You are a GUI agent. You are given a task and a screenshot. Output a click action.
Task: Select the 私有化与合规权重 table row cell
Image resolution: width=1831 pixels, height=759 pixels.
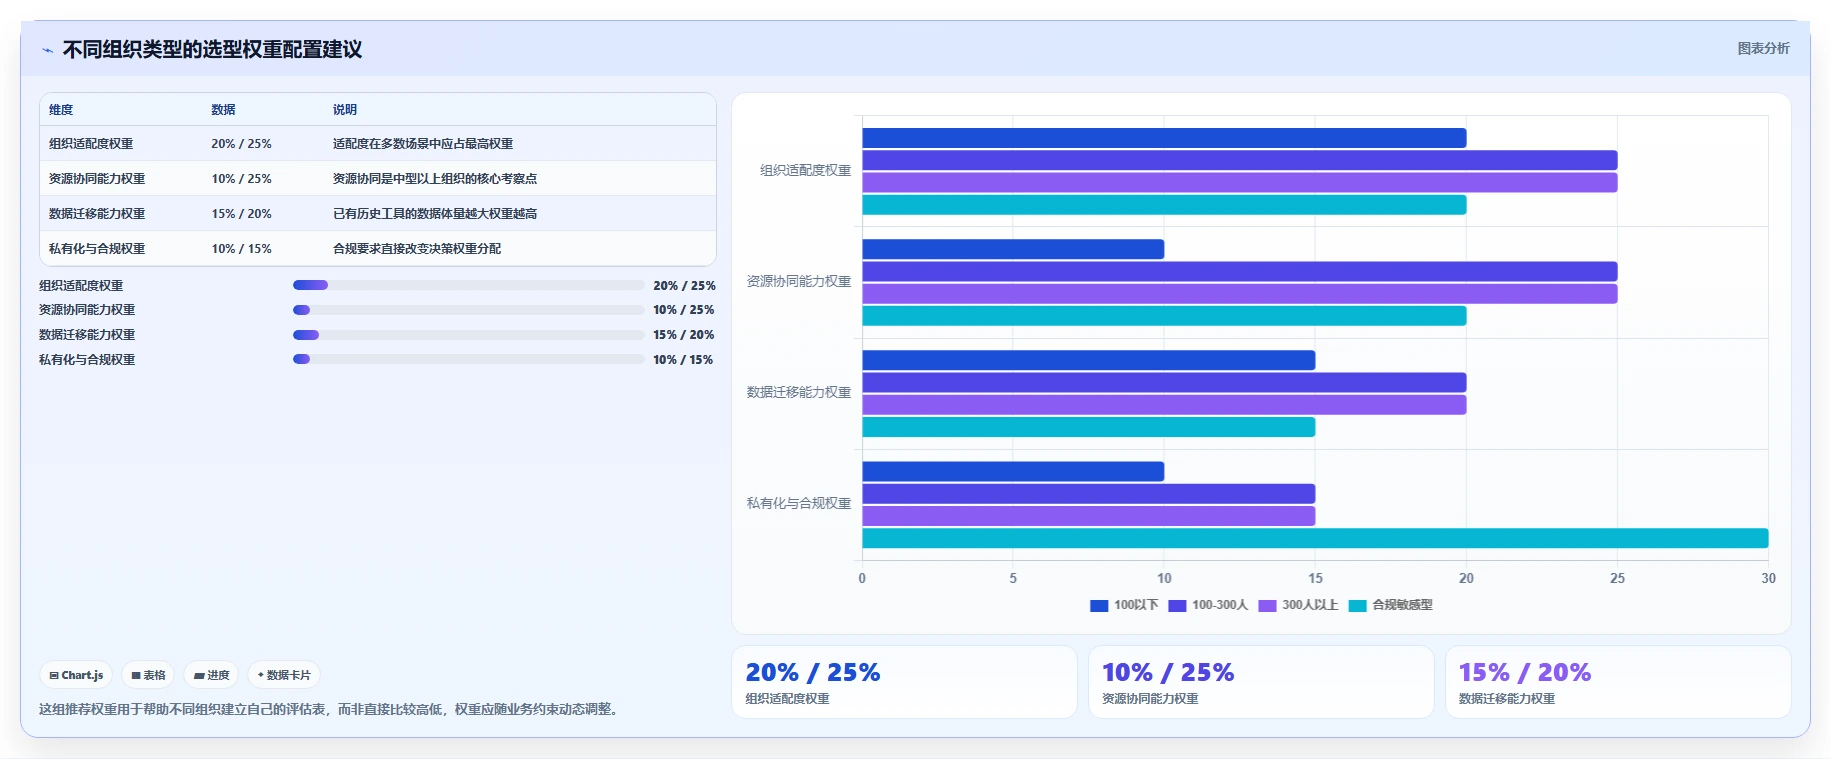pyautogui.click(x=97, y=249)
